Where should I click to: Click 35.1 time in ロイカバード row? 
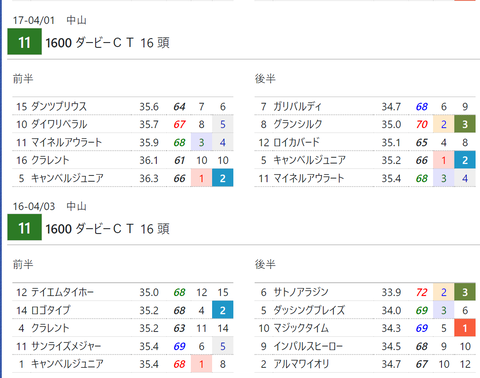(391, 143)
